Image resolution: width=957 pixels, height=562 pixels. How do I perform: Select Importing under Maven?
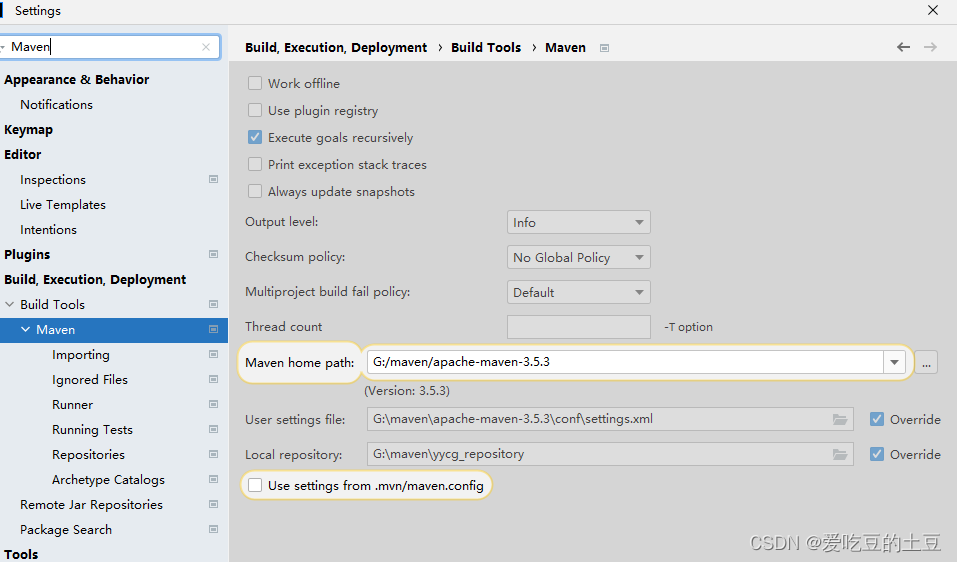coord(81,355)
